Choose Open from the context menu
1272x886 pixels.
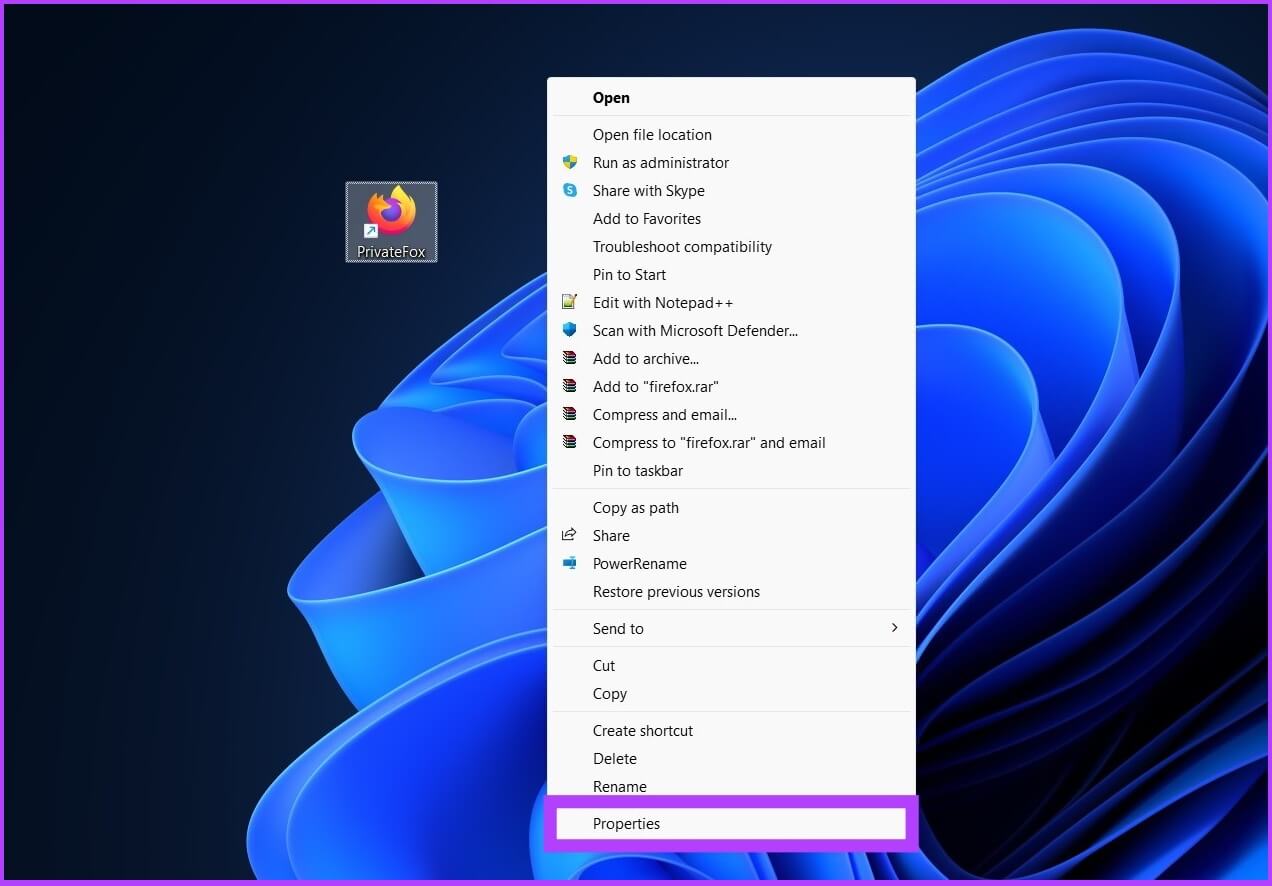click(x=731, y=97)
